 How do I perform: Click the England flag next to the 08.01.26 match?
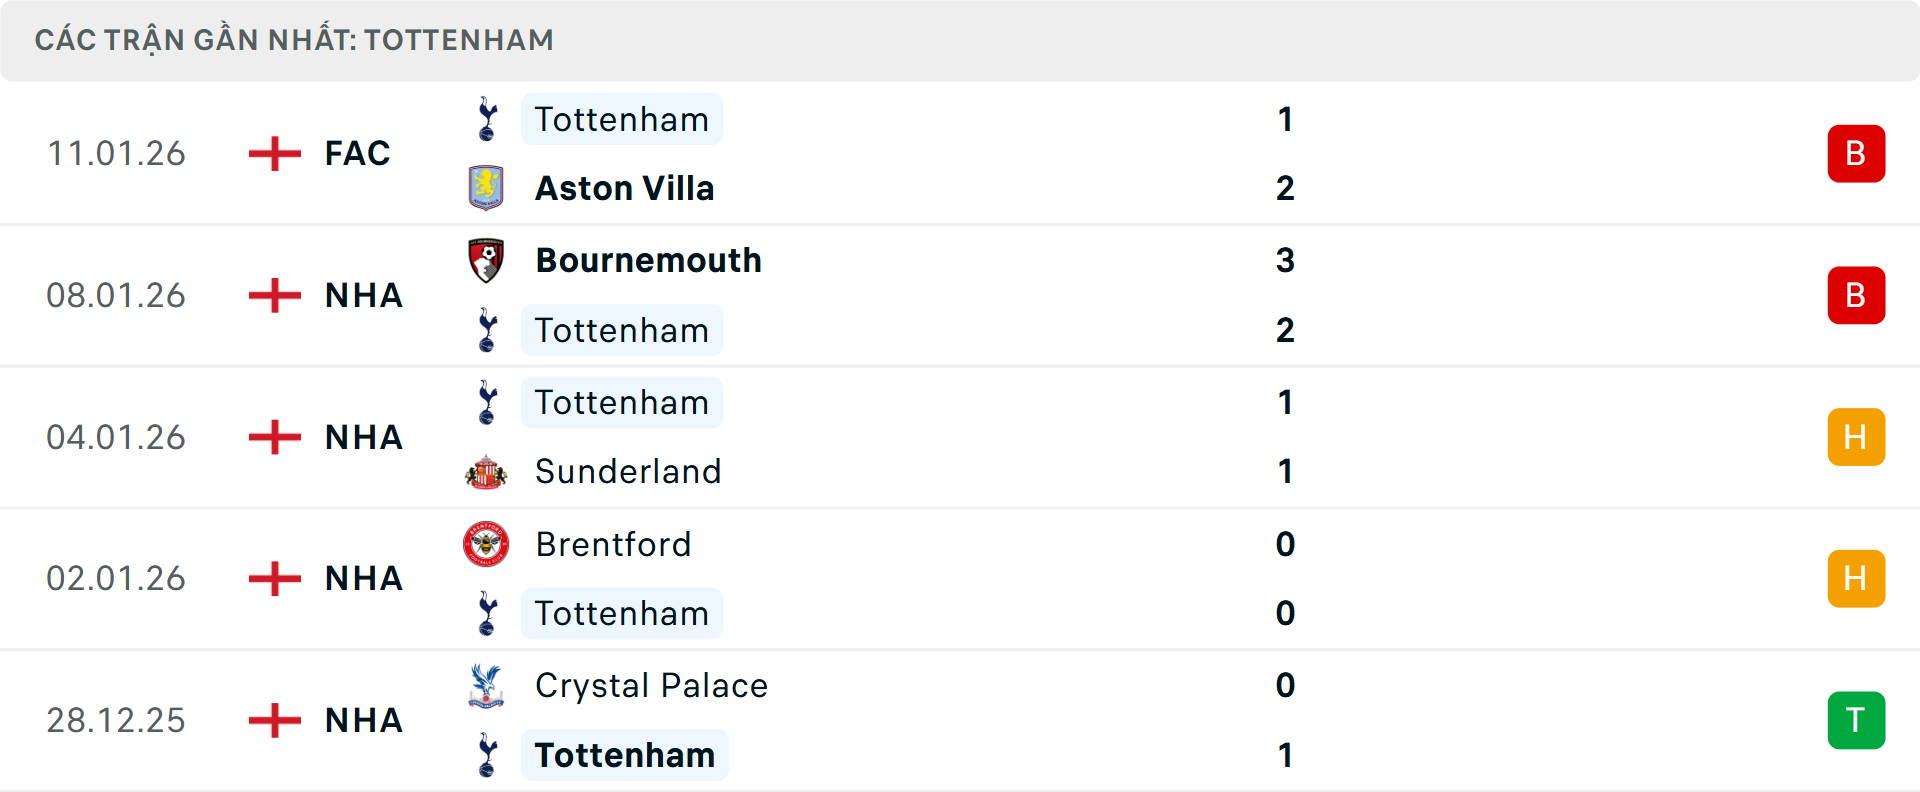(273, 295)
